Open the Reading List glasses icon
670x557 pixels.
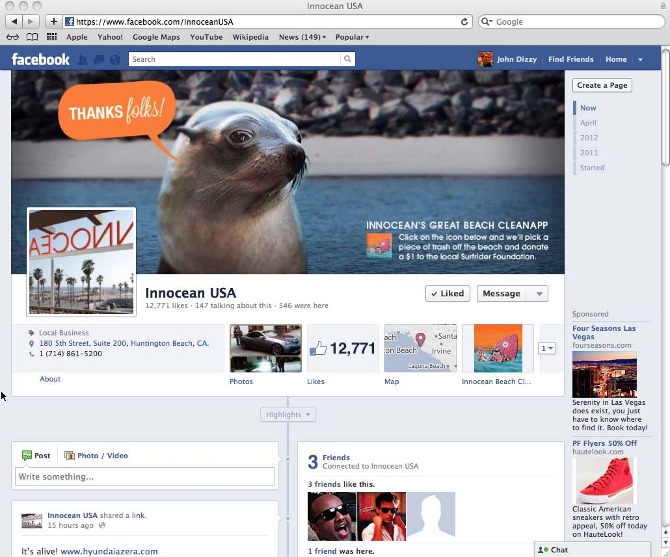(x=12, y=37)
